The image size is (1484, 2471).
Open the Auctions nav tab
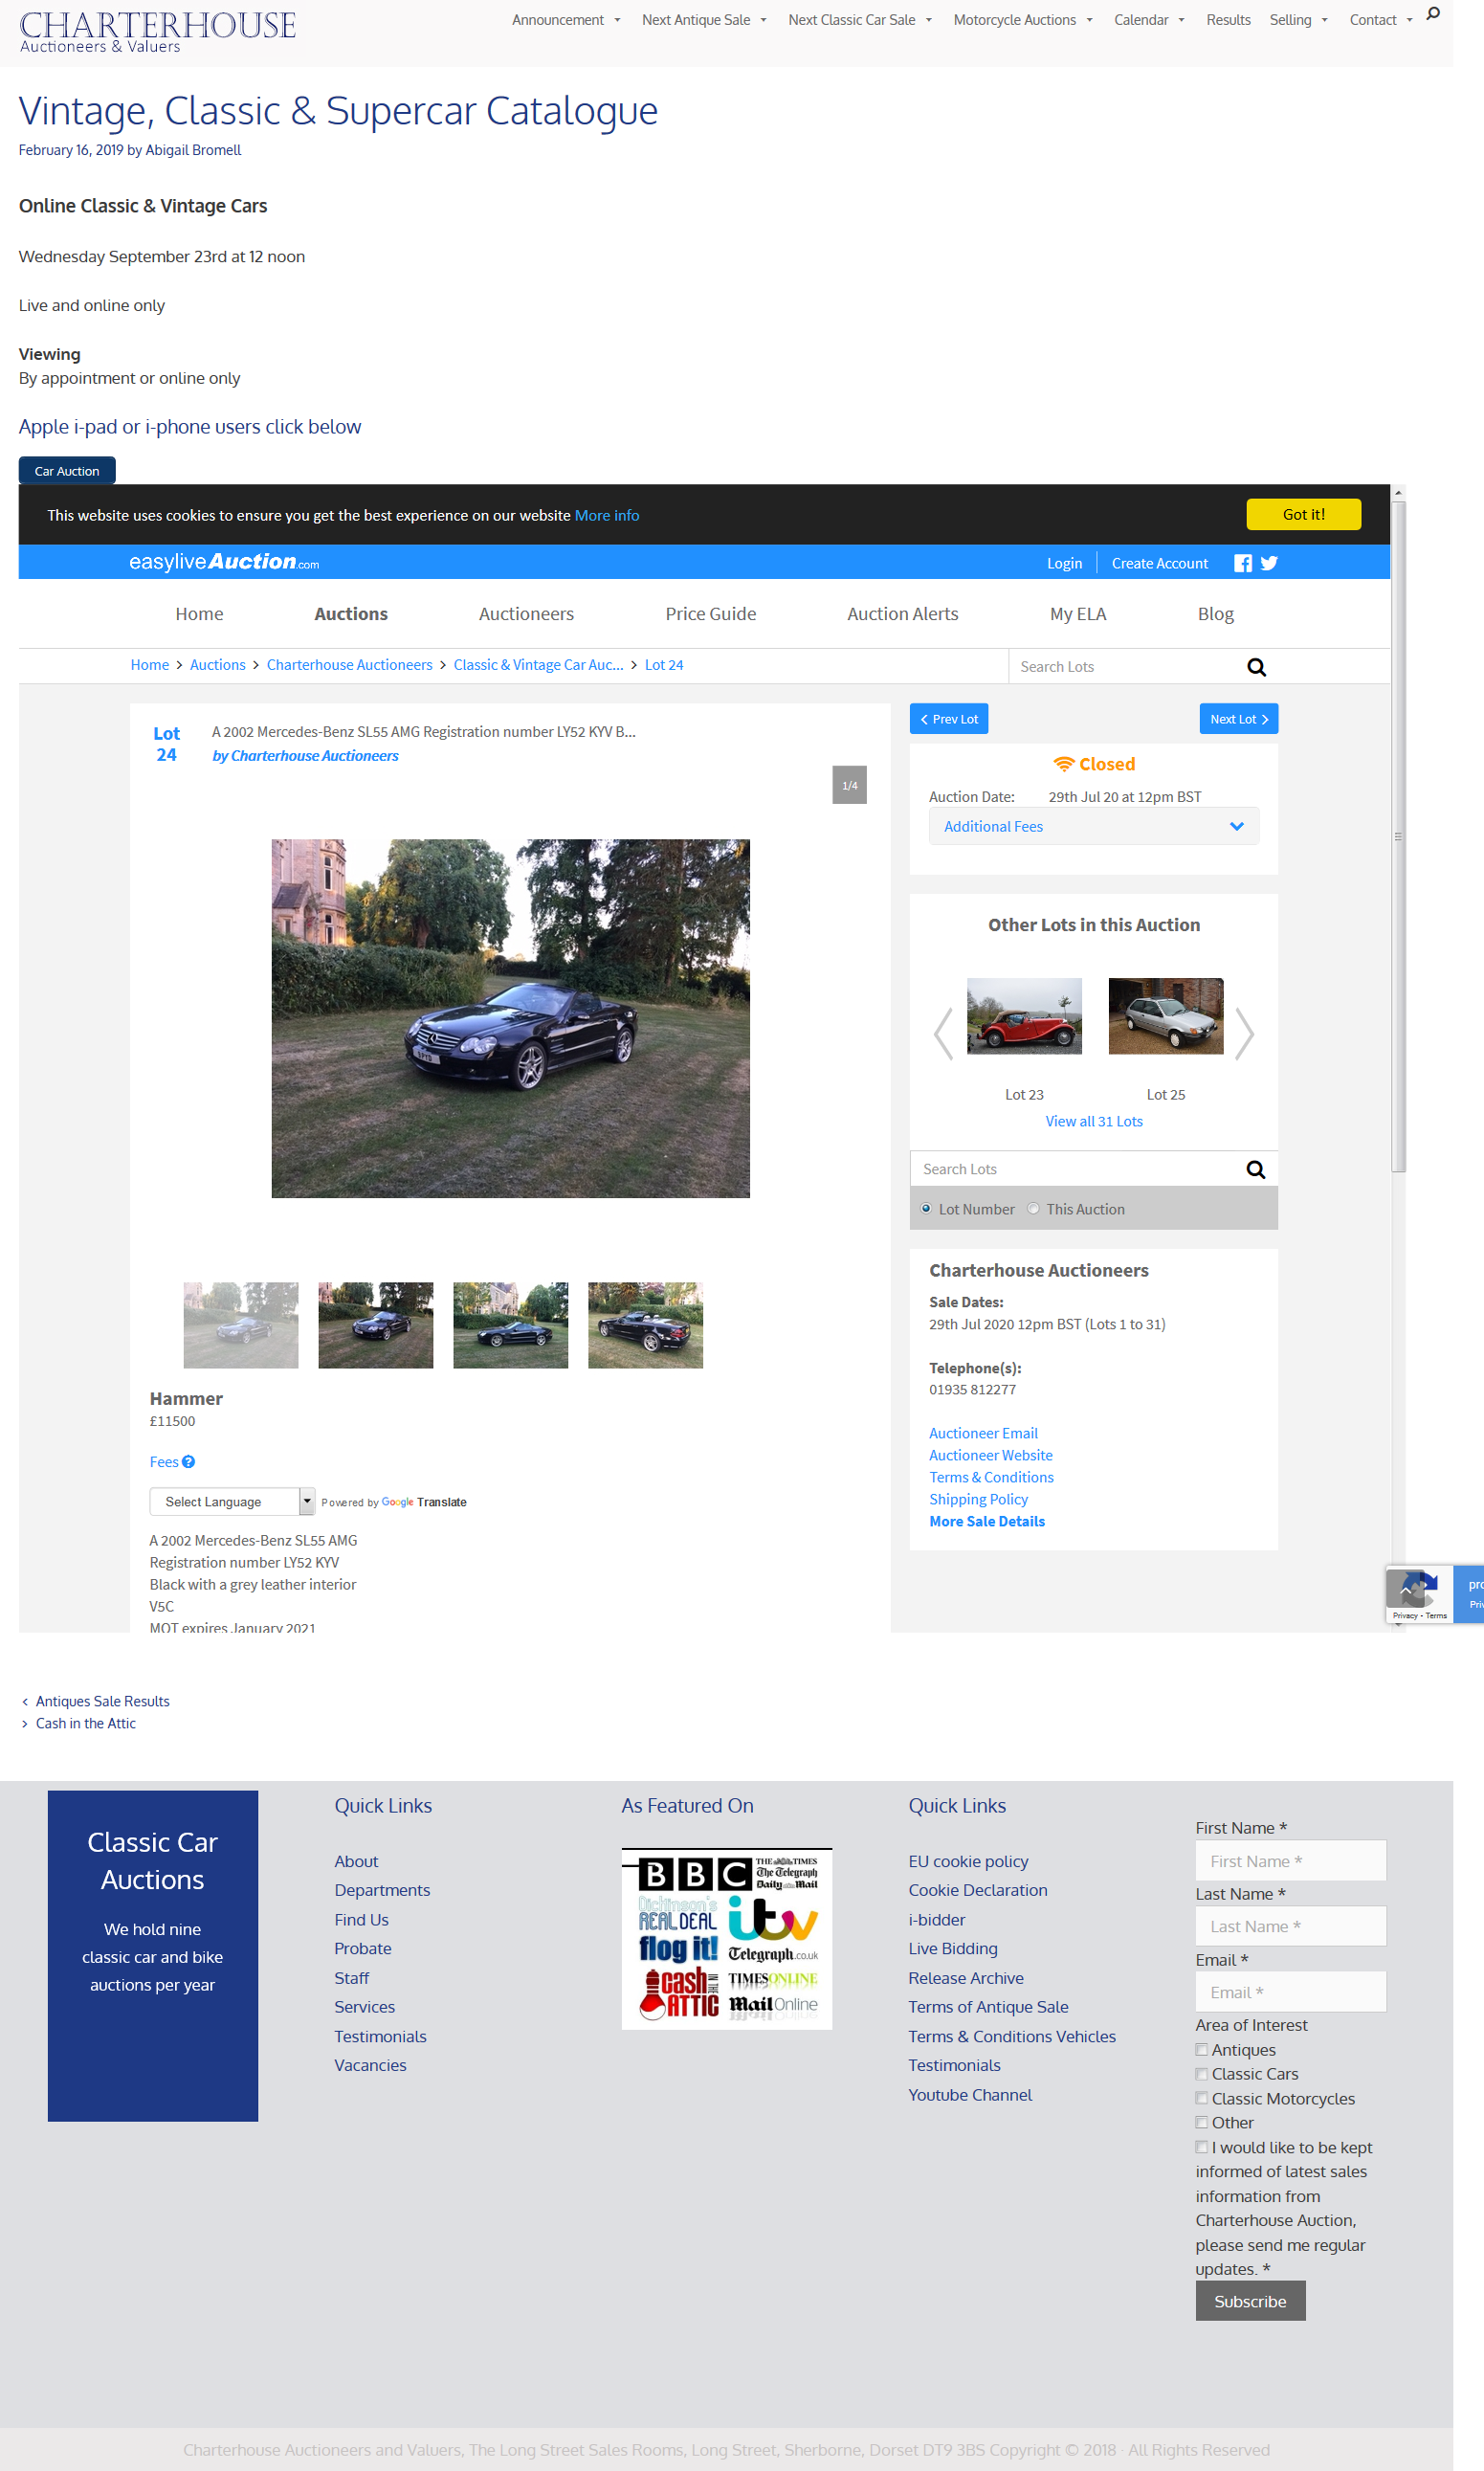pos(351,614)
